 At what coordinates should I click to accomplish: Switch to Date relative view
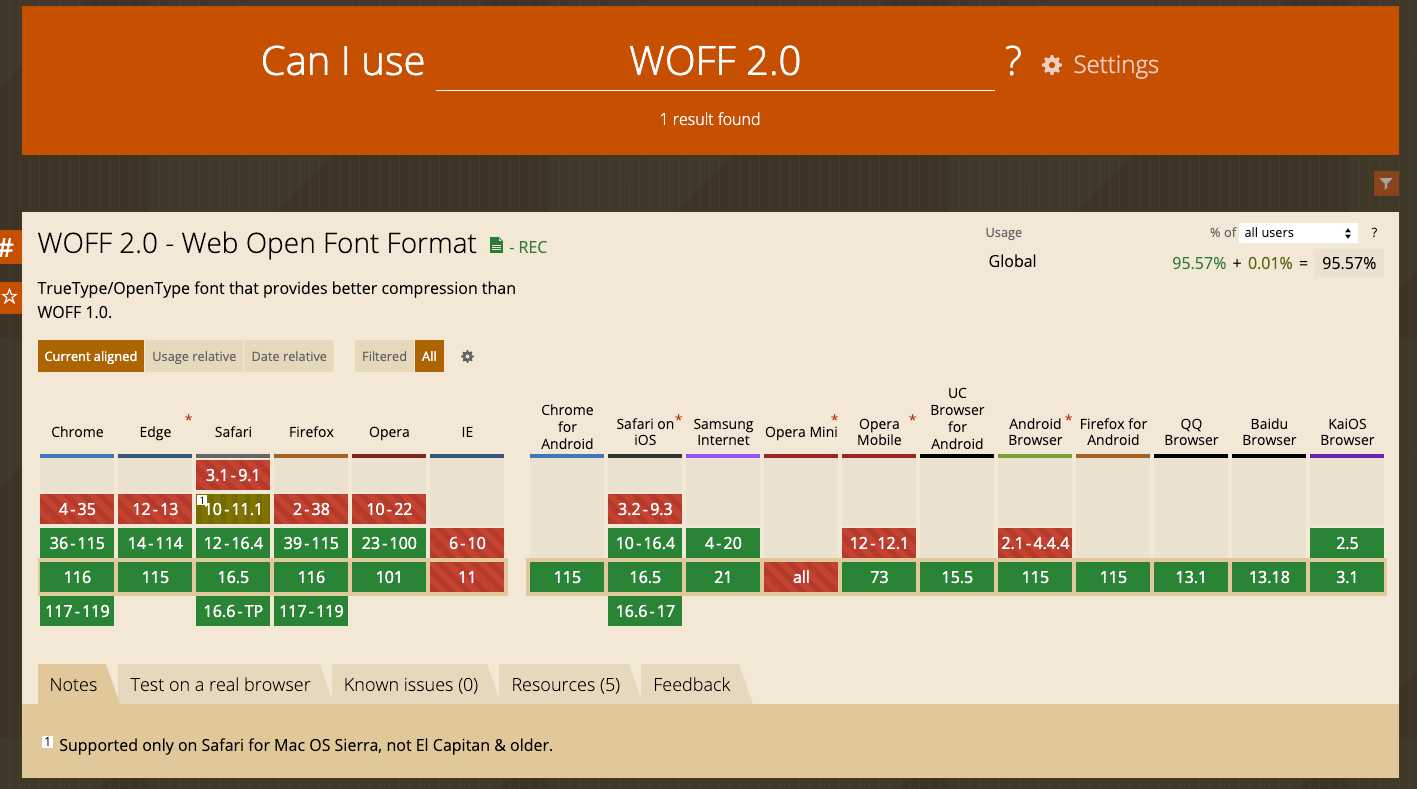point(289,356)
